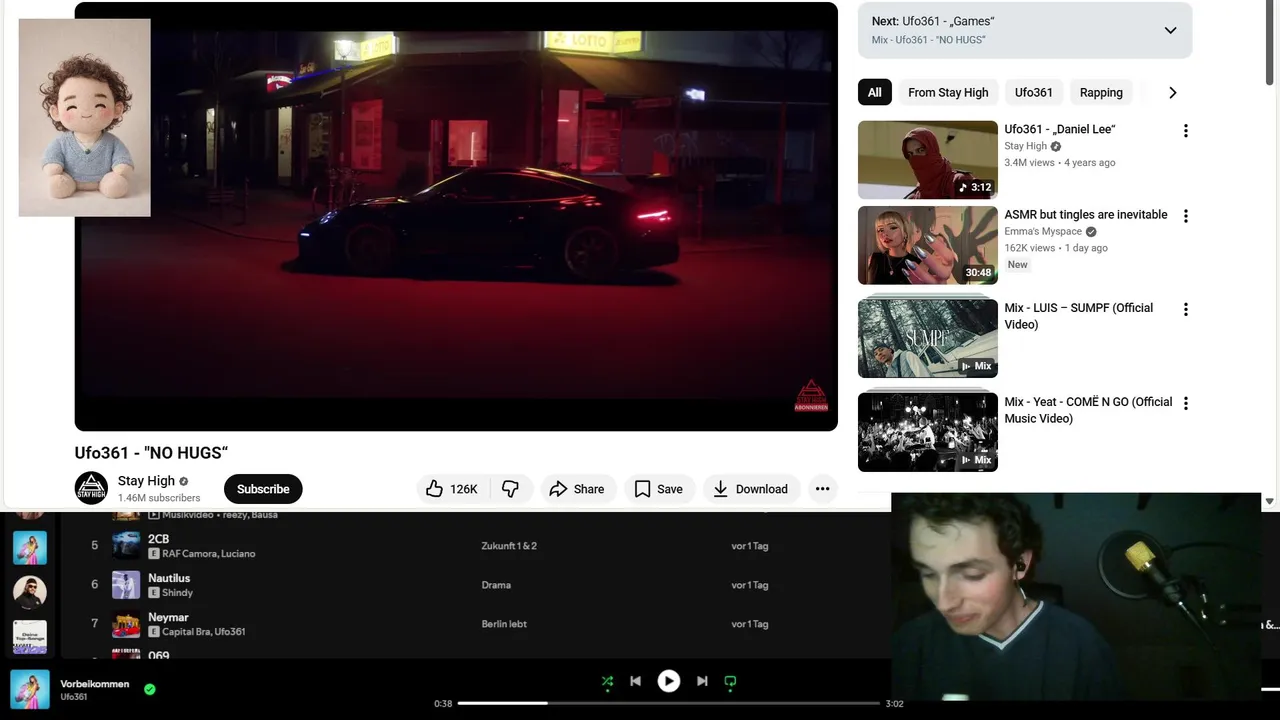Open Ufo361 Daniel Lee video thumbnail
The height and width of the screenshot is (720, 1280).
coord(928,160)
